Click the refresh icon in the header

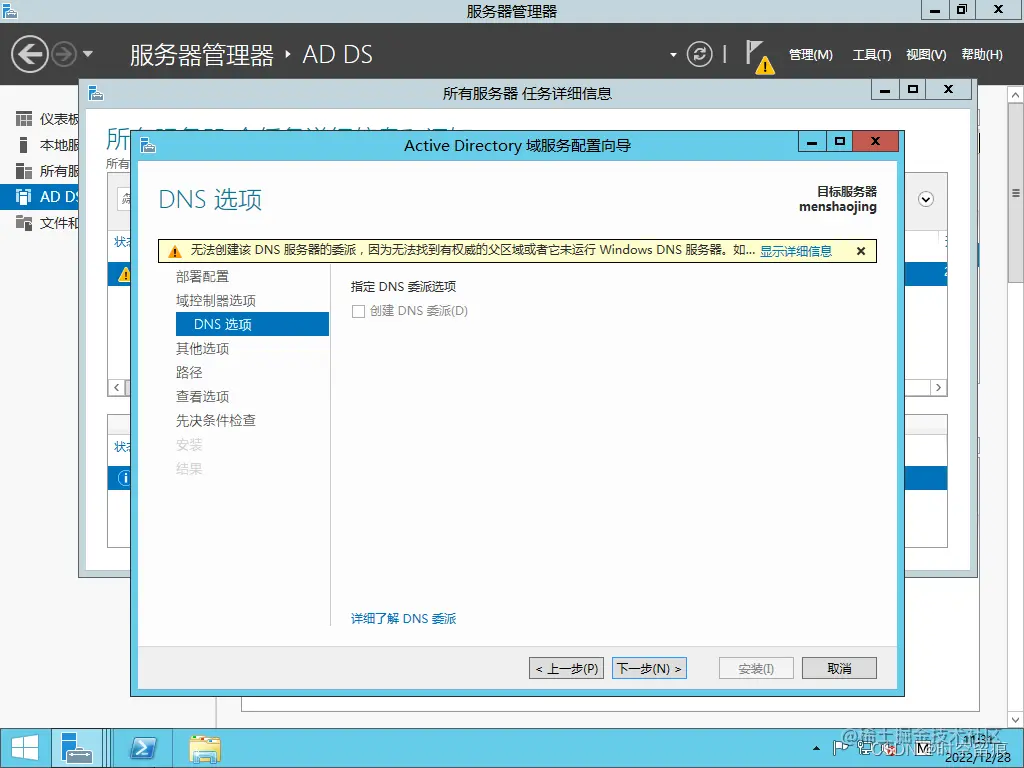pyautogui.click(x=699, y=54)
